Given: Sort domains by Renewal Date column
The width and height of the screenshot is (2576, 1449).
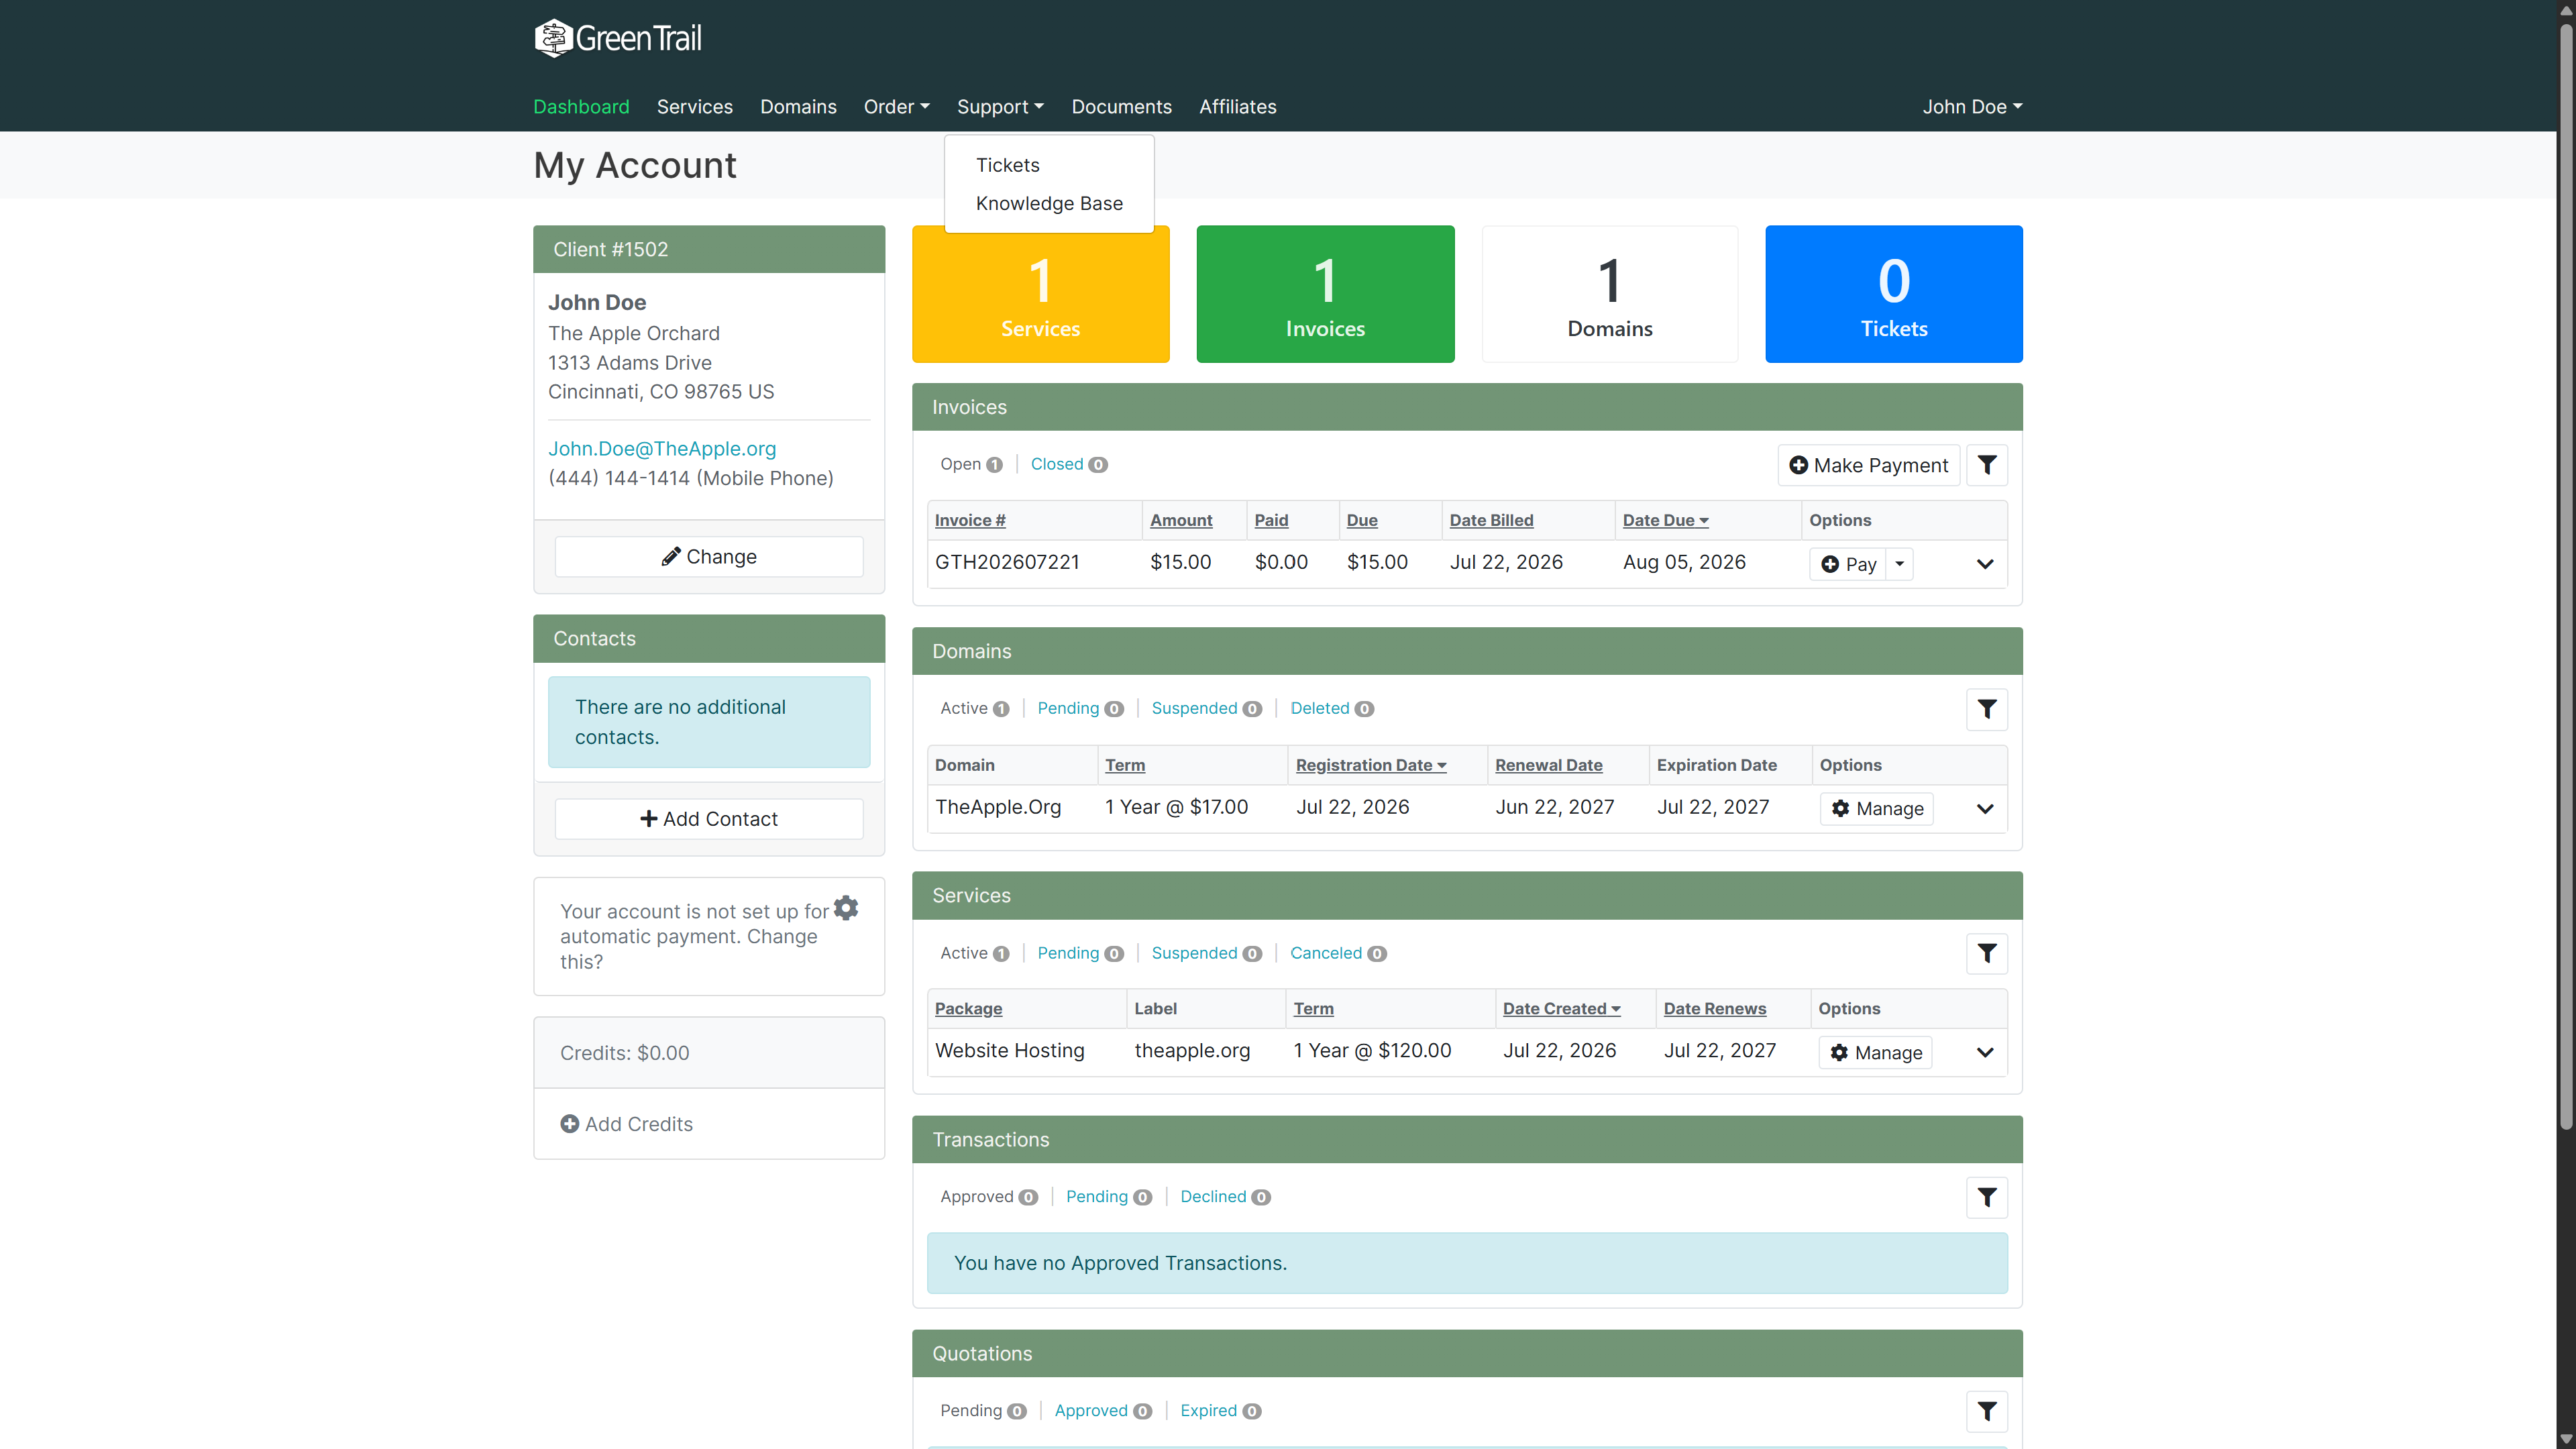Looking at the screenshot, I should click(1548, 765).
